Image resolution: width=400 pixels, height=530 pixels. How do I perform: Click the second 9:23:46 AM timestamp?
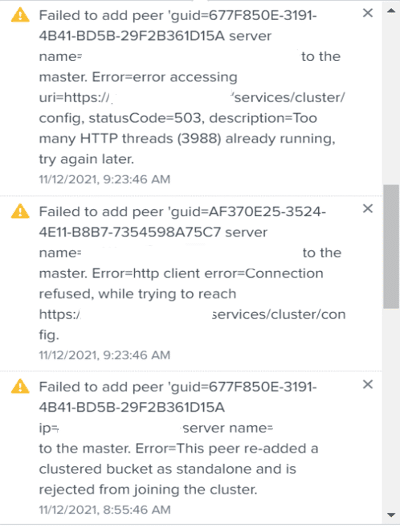[x=104, y=355]
